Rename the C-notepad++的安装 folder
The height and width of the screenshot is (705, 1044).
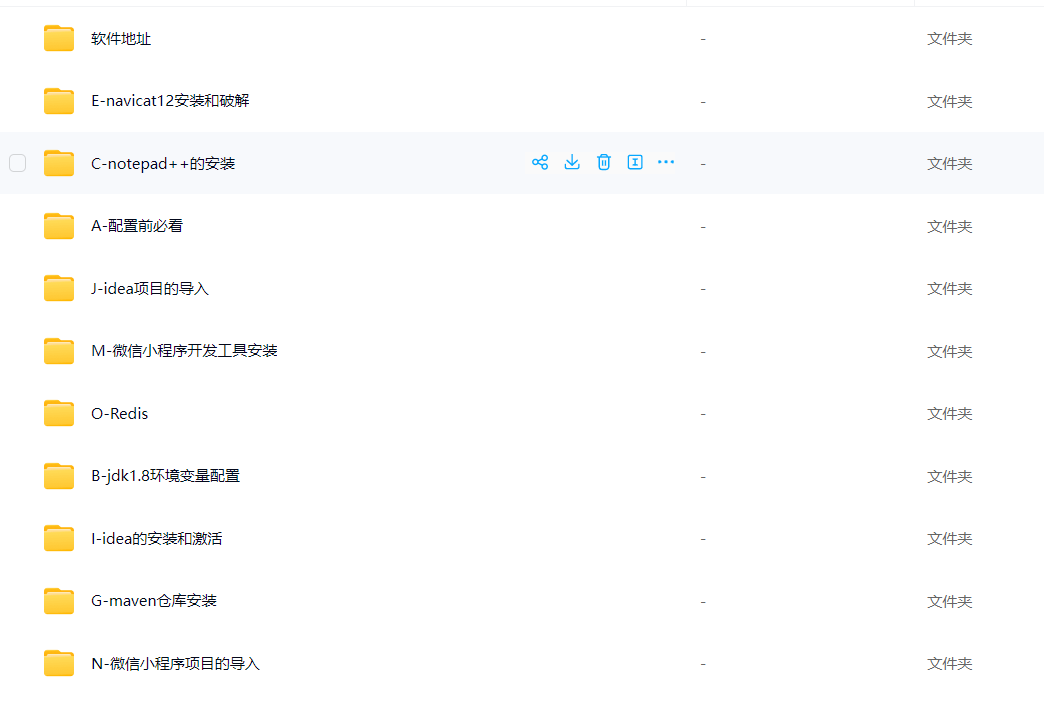635,162
